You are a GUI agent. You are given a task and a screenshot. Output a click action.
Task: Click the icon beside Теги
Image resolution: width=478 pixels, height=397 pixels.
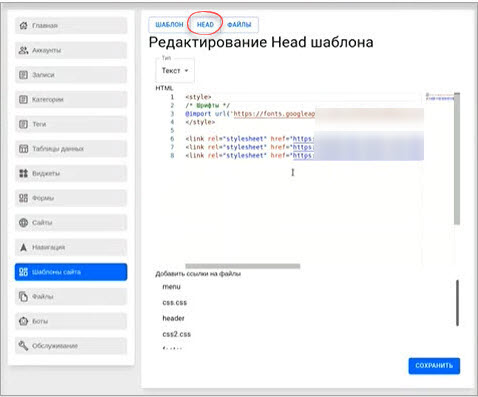[x=23, y=124]
